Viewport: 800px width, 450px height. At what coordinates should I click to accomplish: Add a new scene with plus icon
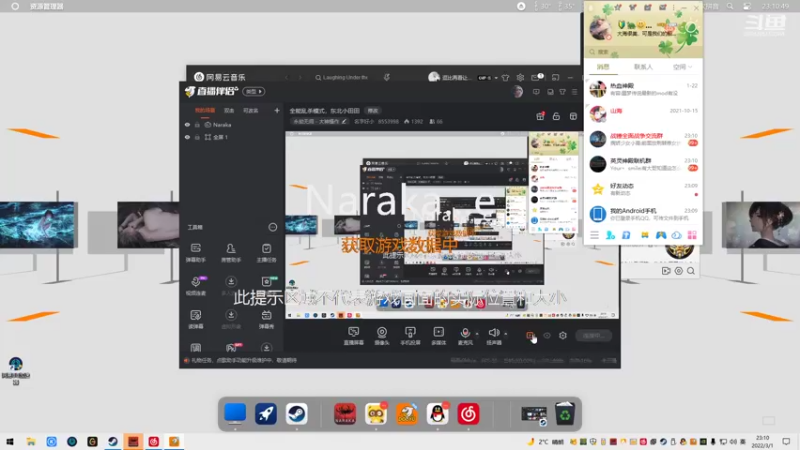point(277,110)
